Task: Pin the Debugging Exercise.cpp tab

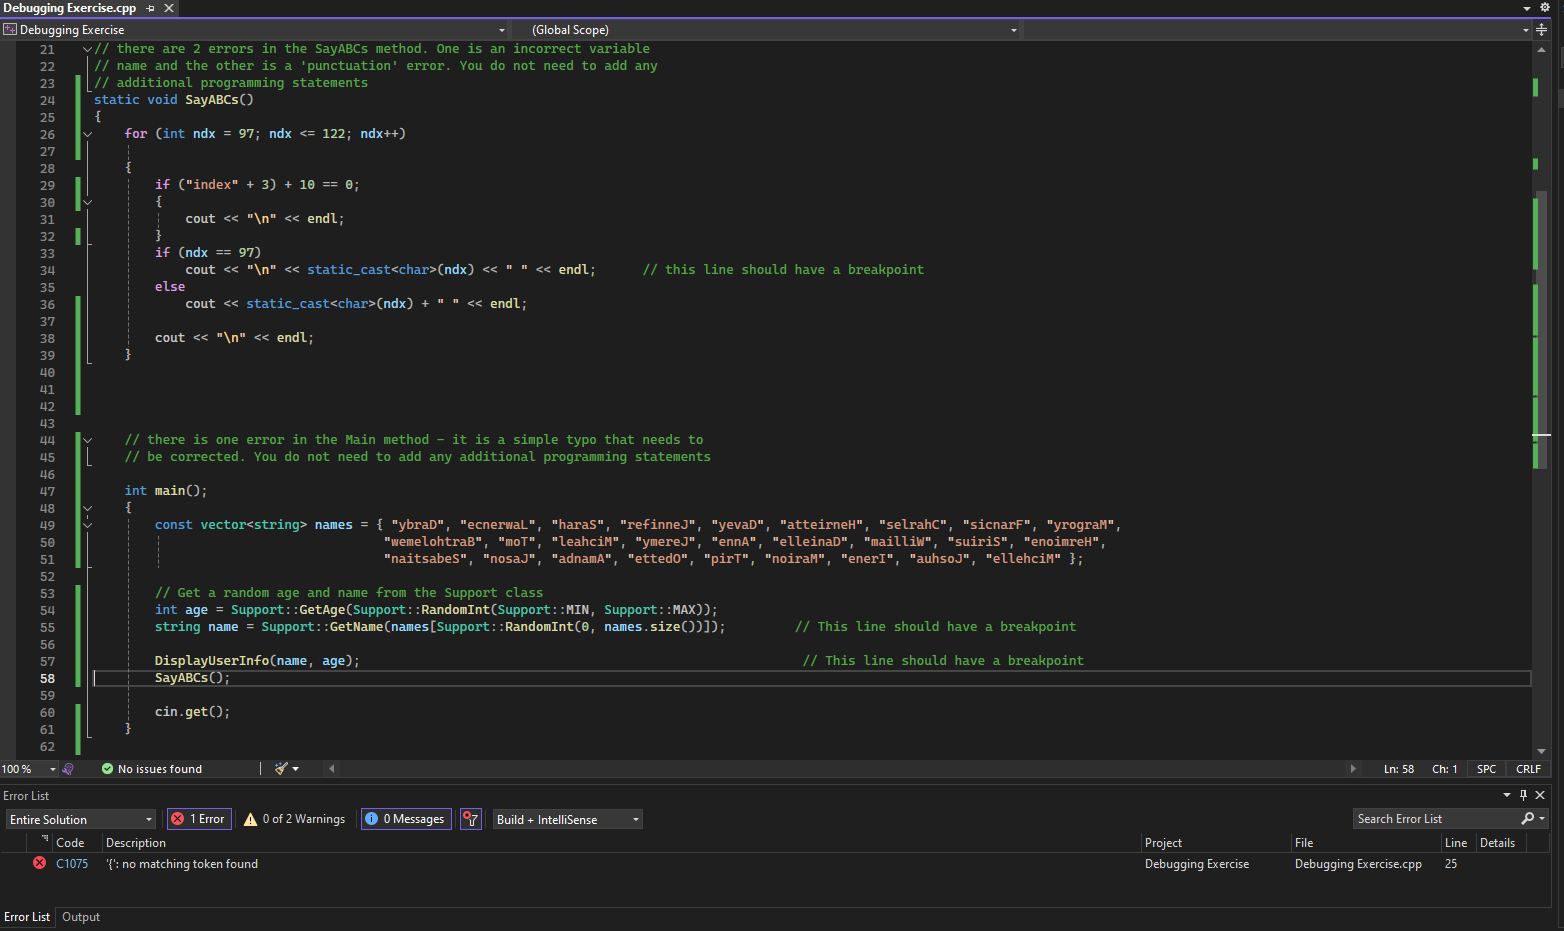Action: point(151,8)
